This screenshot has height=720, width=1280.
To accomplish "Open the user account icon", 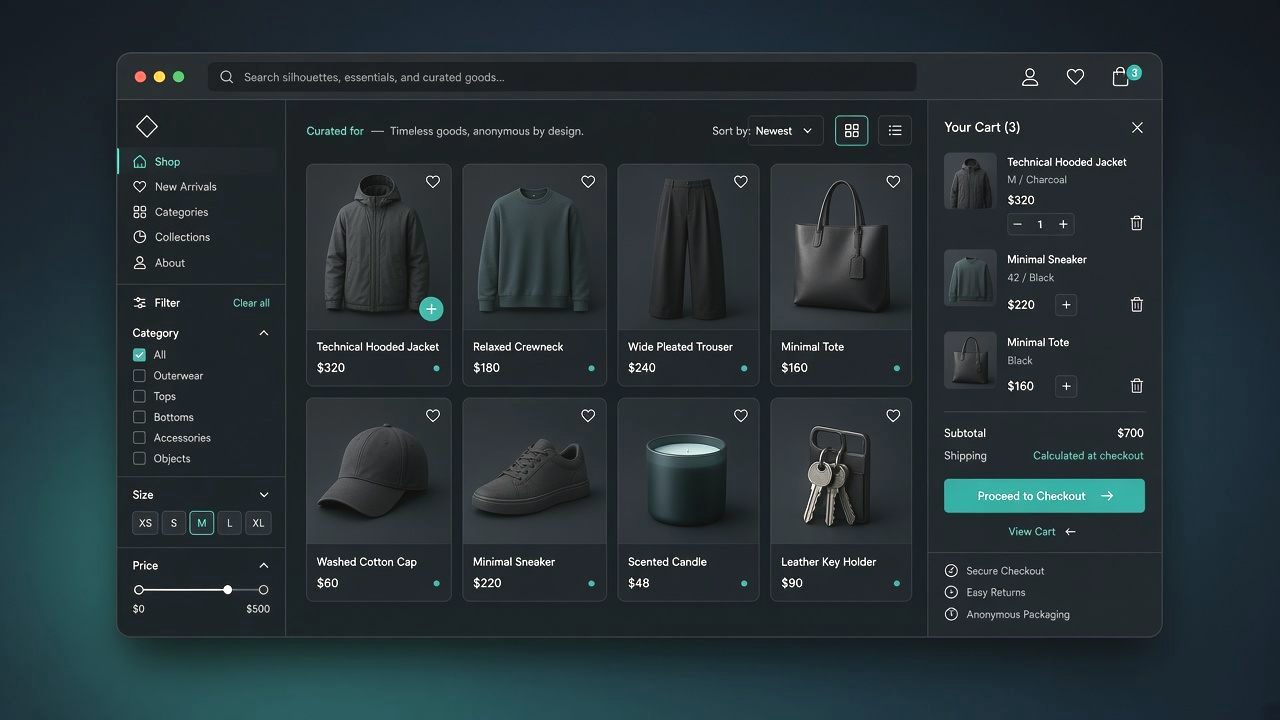I will coord(1030,77).
